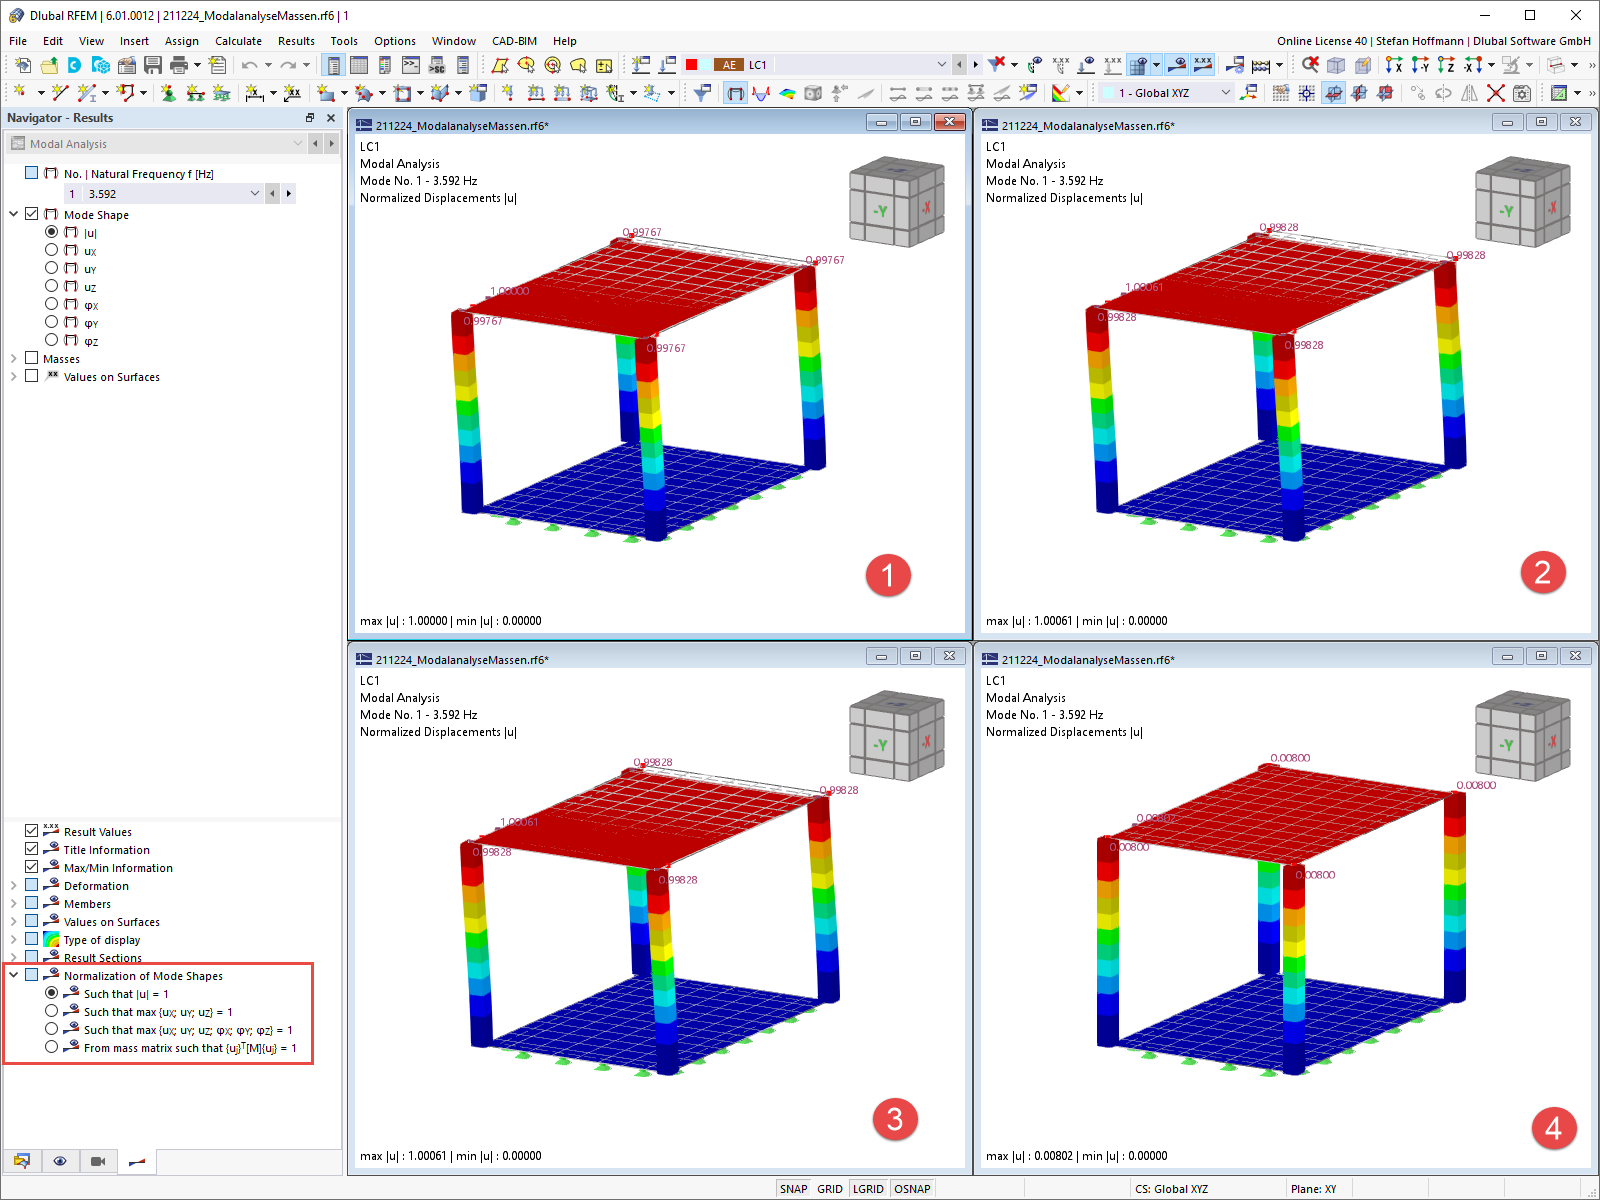
Task: Save the model with the floppy disk icon
Action: 153,65
